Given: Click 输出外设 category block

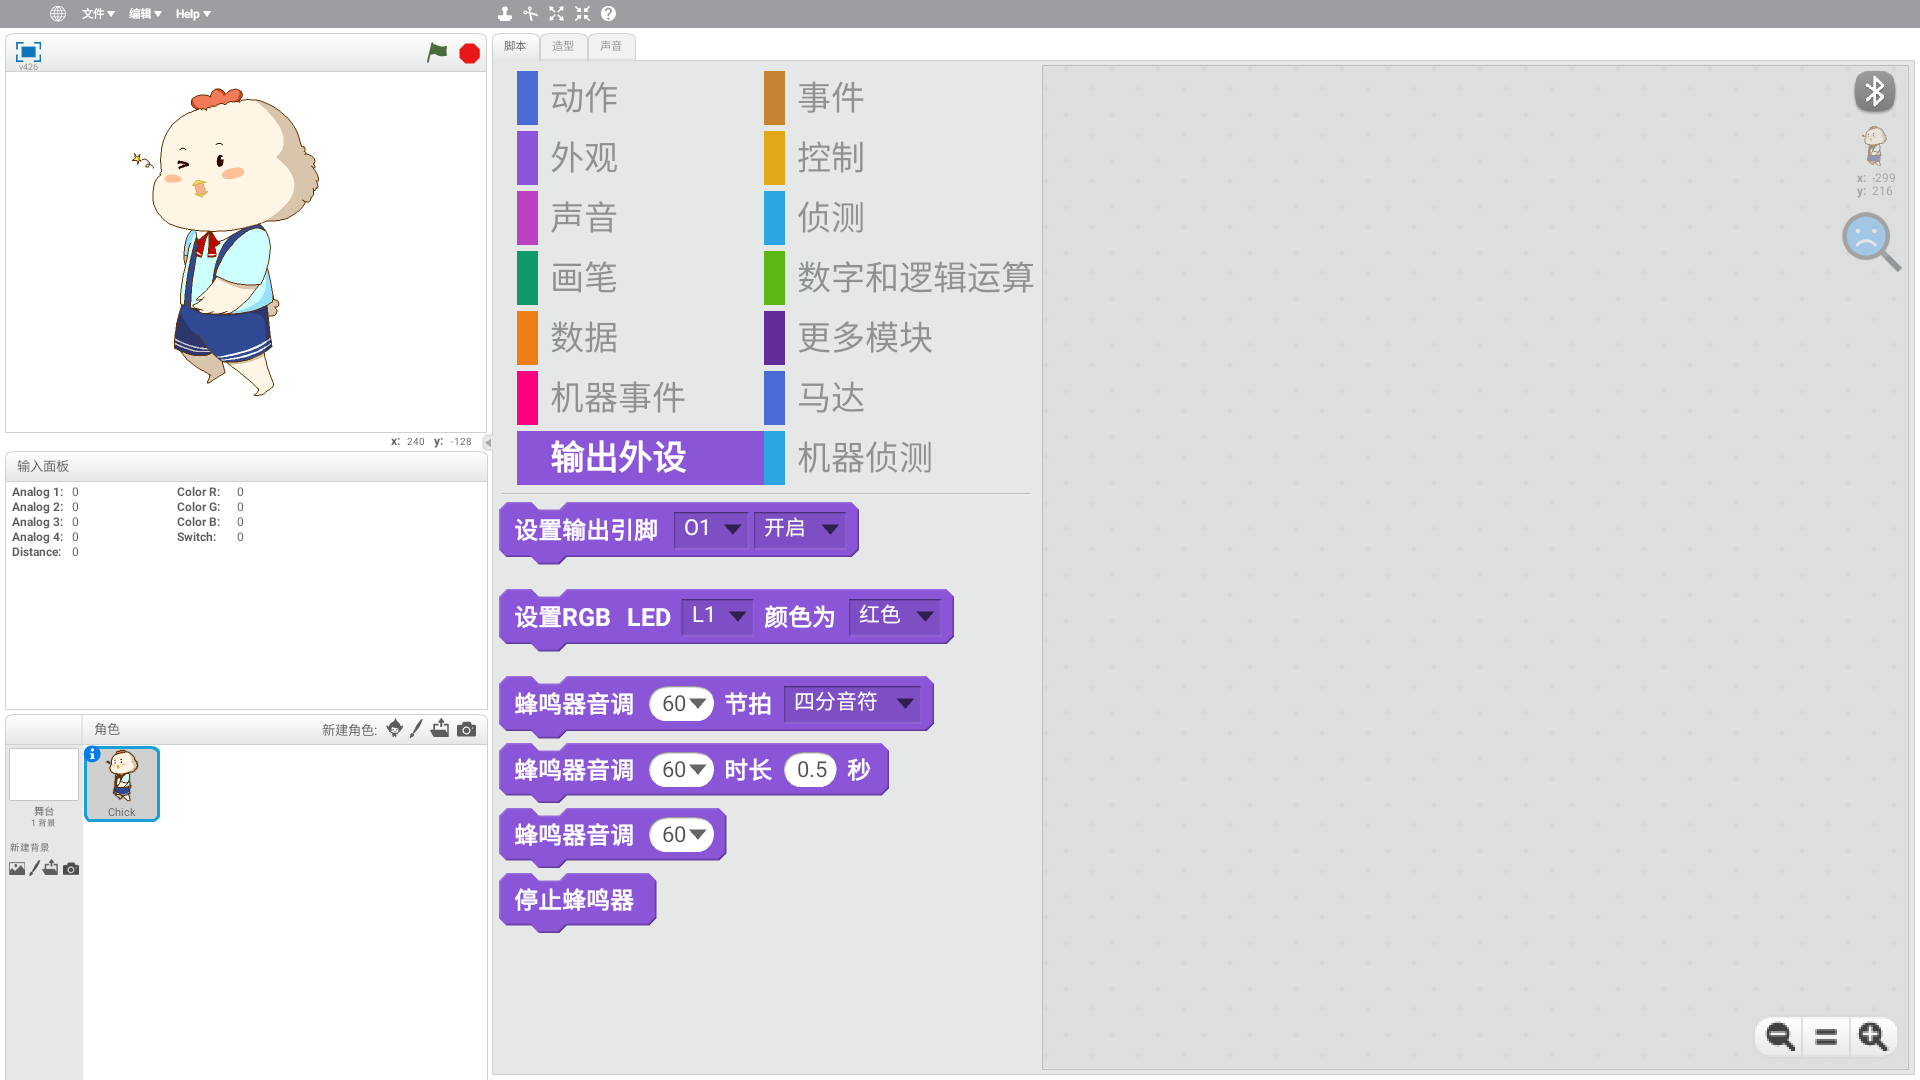Looking at the screenshot, I should pyautogui.click(x=618, y=456).
